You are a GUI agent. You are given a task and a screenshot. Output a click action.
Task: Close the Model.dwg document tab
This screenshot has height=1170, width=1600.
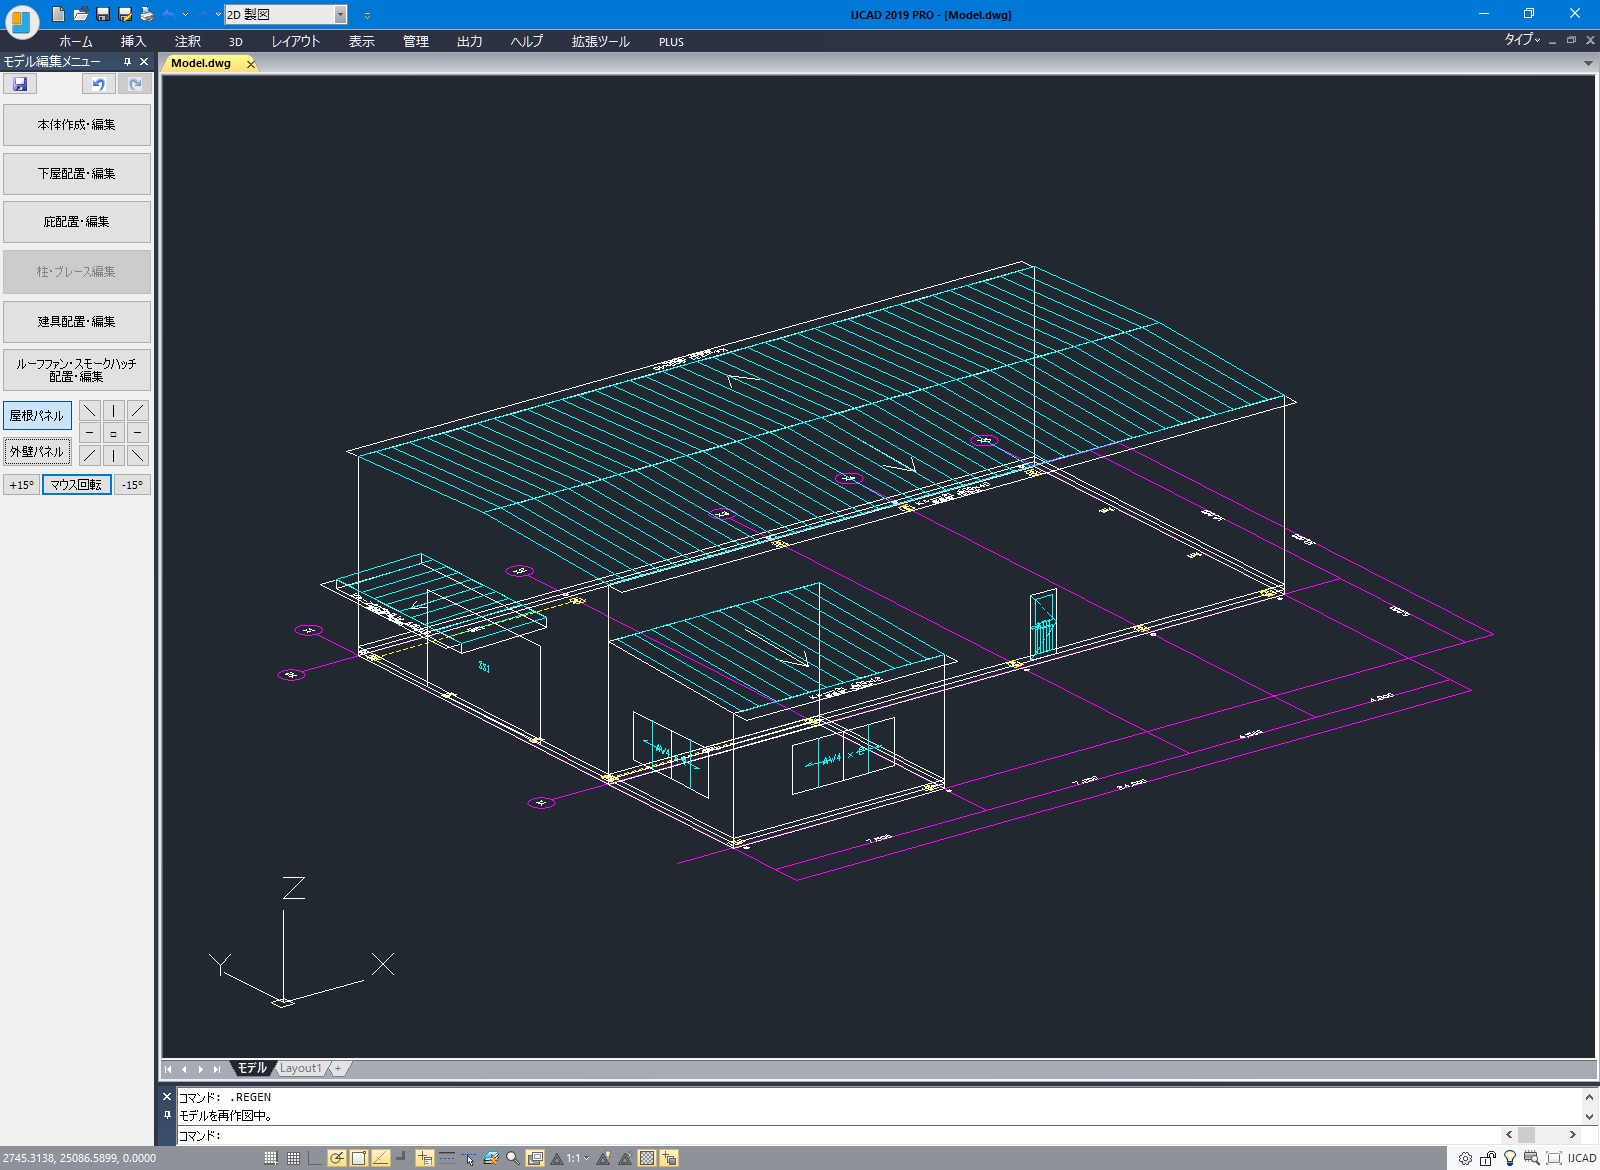250,63
